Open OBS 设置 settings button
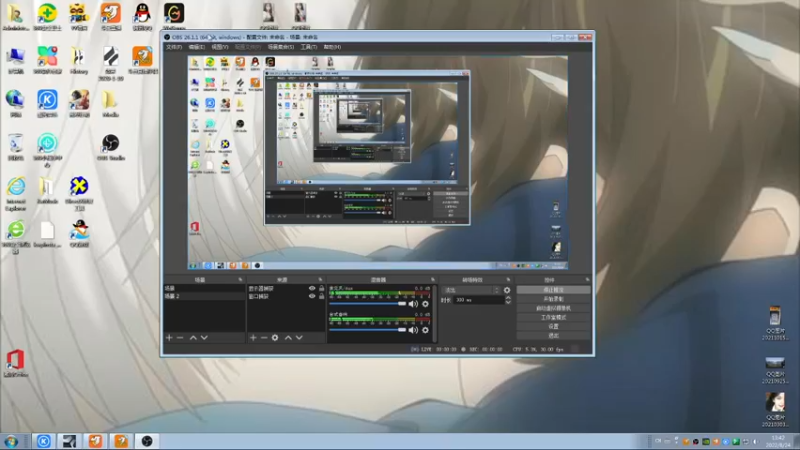The width and height of the screenshot is (800, 450). click(554, 327)
